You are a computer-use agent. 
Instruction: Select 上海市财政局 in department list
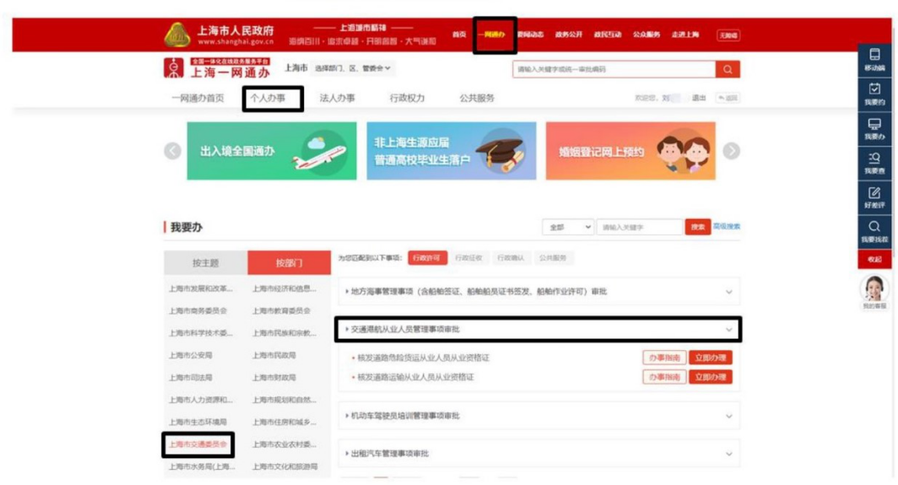274,378
